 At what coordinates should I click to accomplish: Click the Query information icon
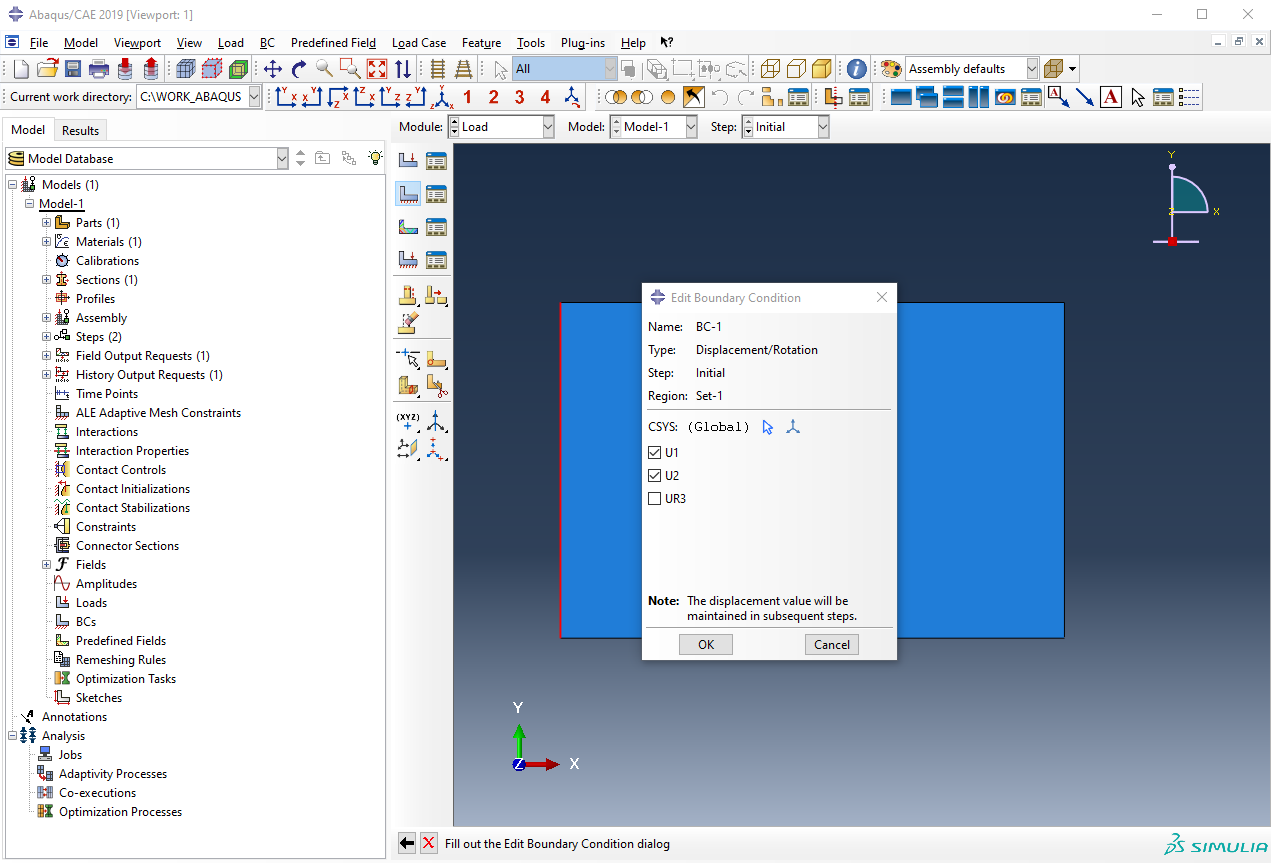pos(856,69)
